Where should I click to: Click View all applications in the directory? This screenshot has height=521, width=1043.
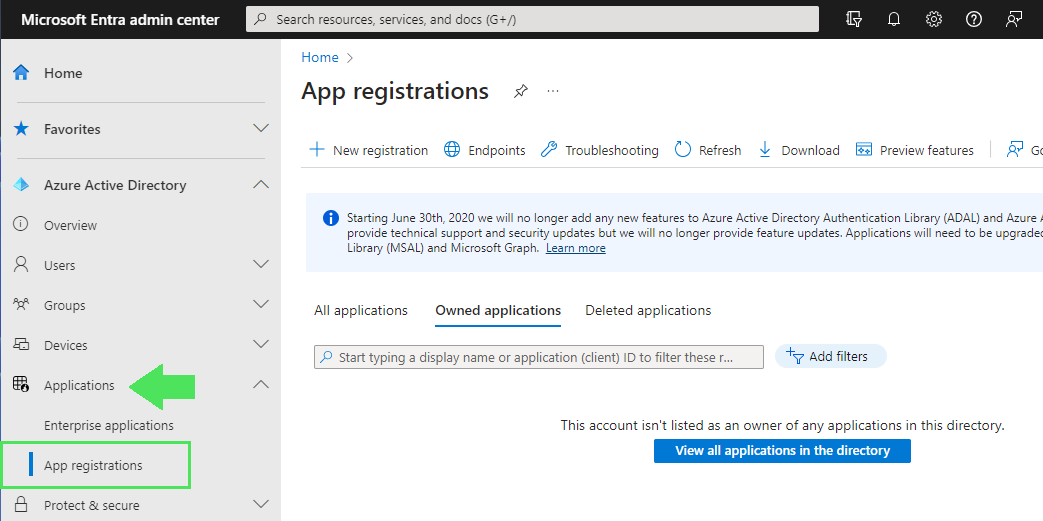click(782, 450)
